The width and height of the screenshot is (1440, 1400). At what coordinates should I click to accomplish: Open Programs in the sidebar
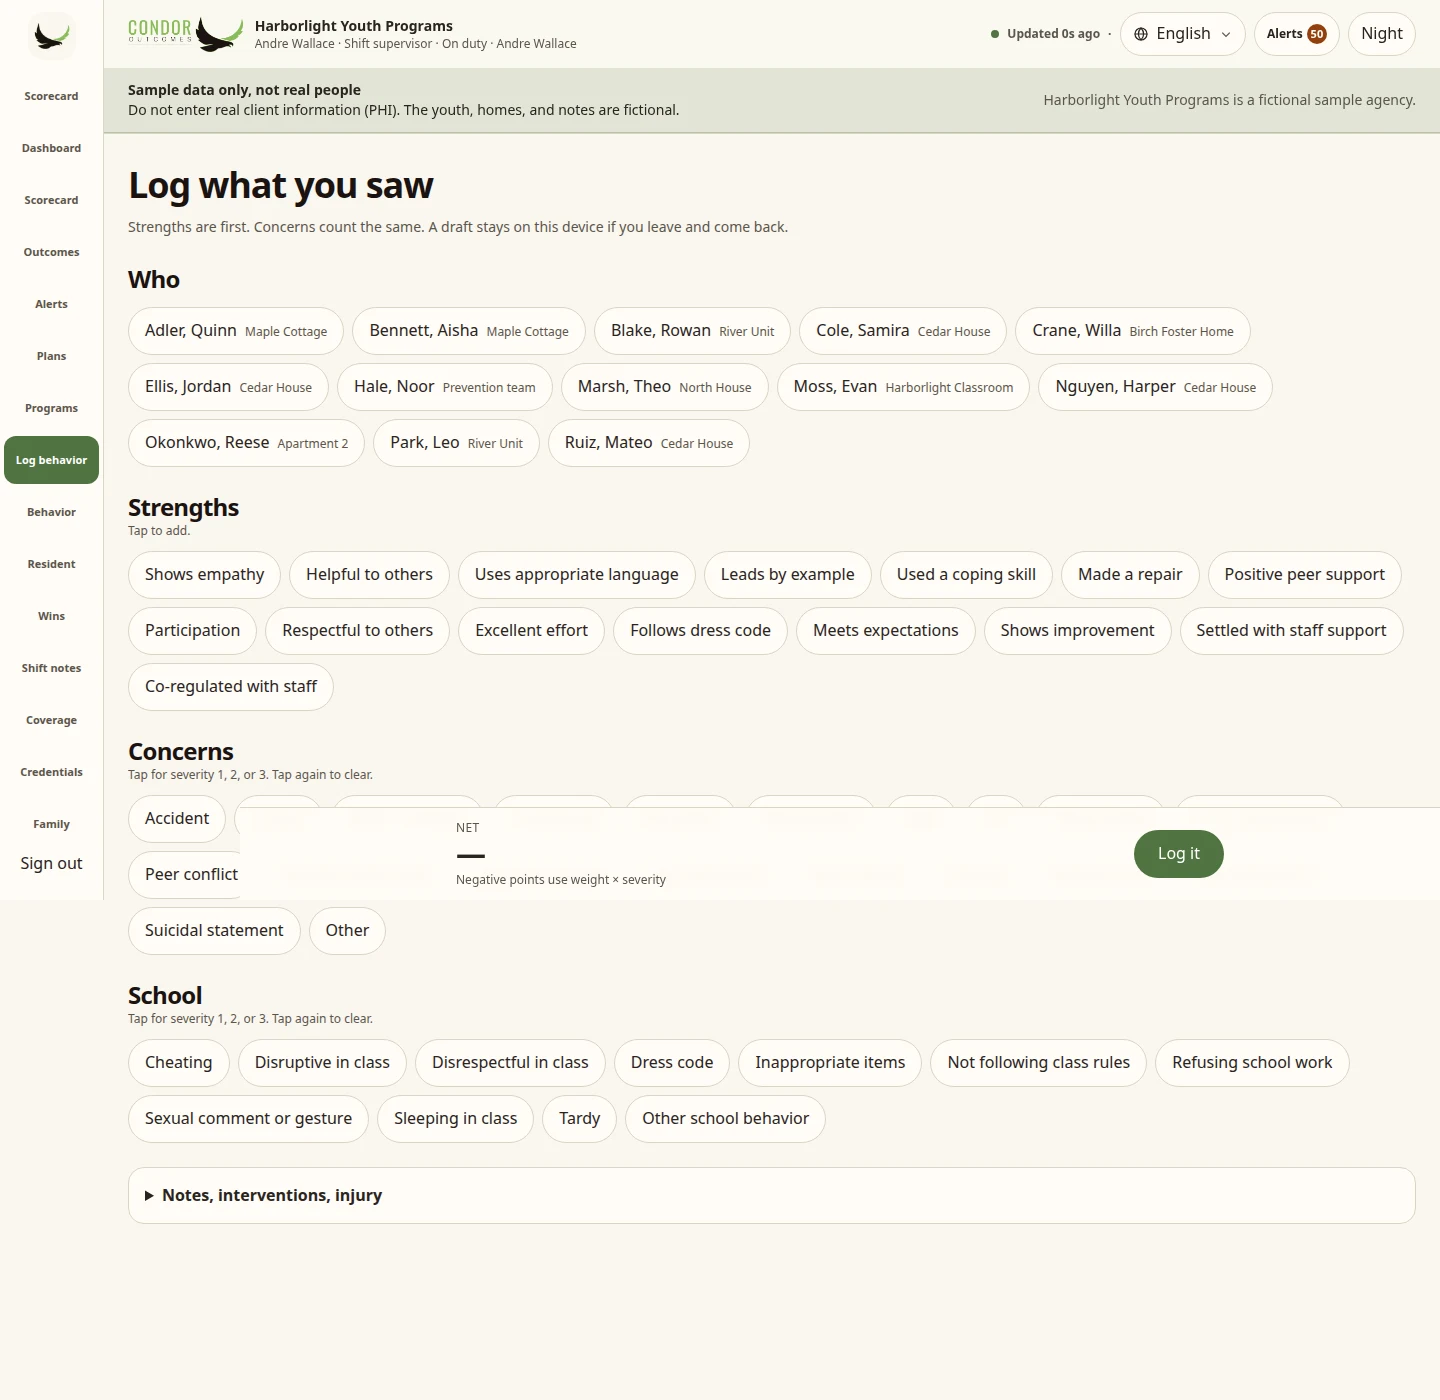pos(51,408)
